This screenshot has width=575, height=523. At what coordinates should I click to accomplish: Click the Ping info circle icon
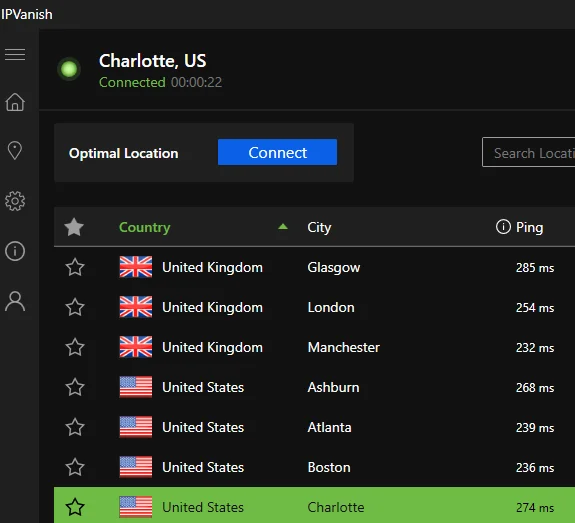(503, 227)
